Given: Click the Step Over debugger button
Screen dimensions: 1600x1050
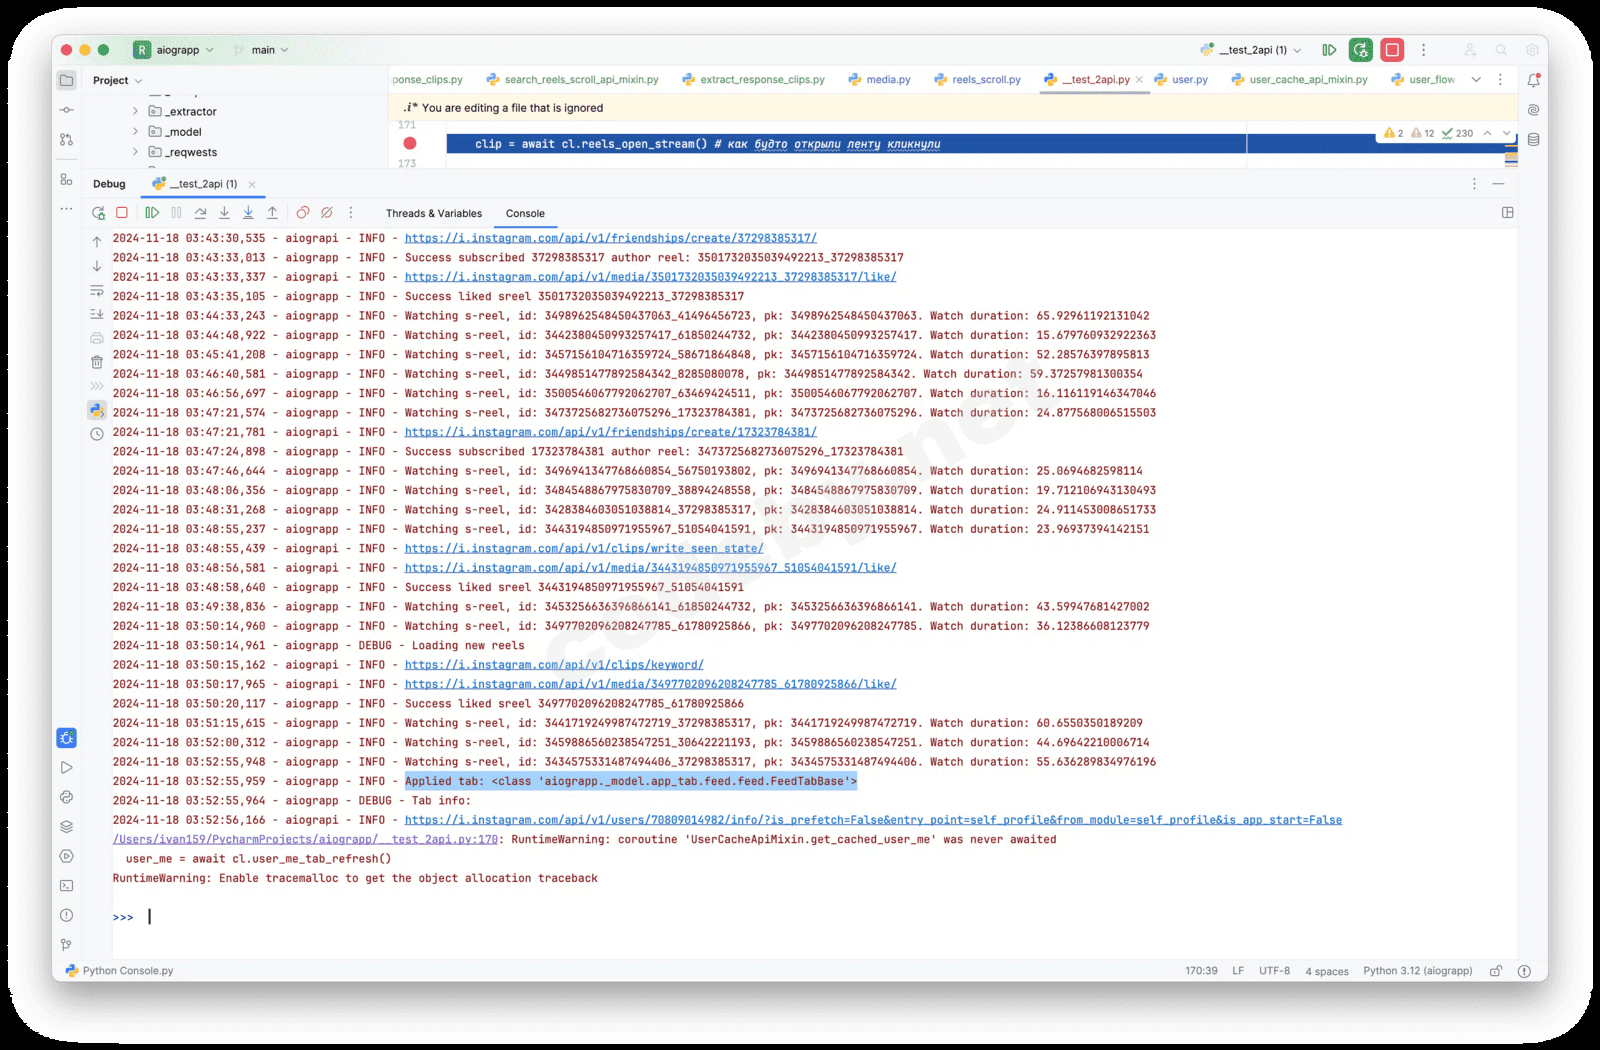Looking at the screenshot, I should pos(200,213).
